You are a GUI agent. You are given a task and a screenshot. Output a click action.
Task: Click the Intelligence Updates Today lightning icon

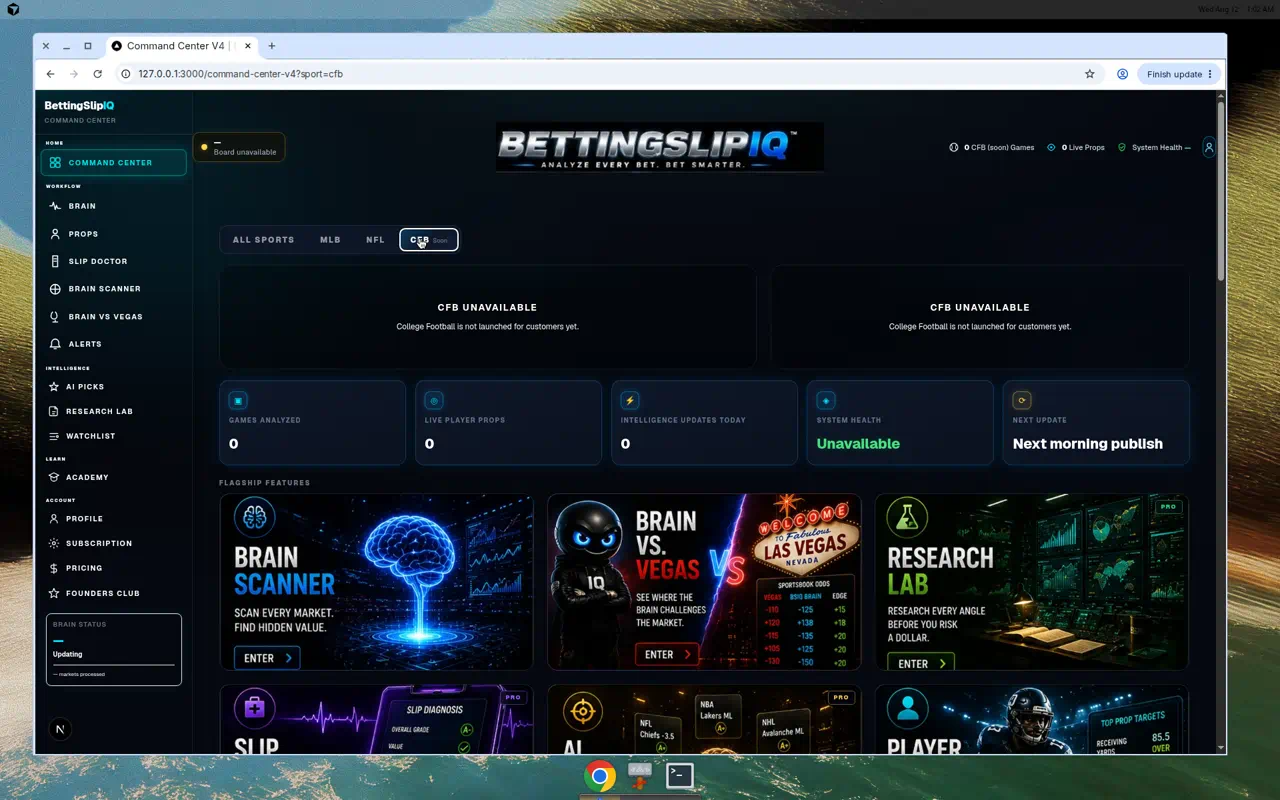[630, 401]
